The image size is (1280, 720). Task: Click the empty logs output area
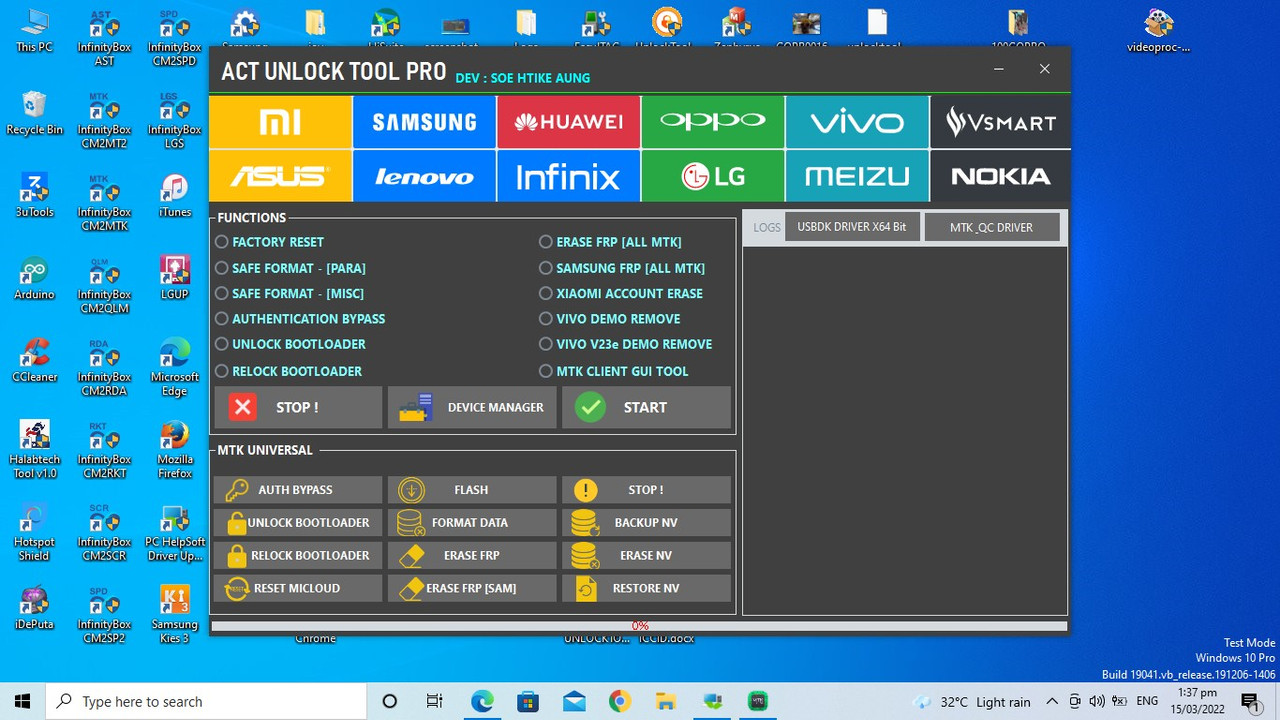[x=905, y=430]
